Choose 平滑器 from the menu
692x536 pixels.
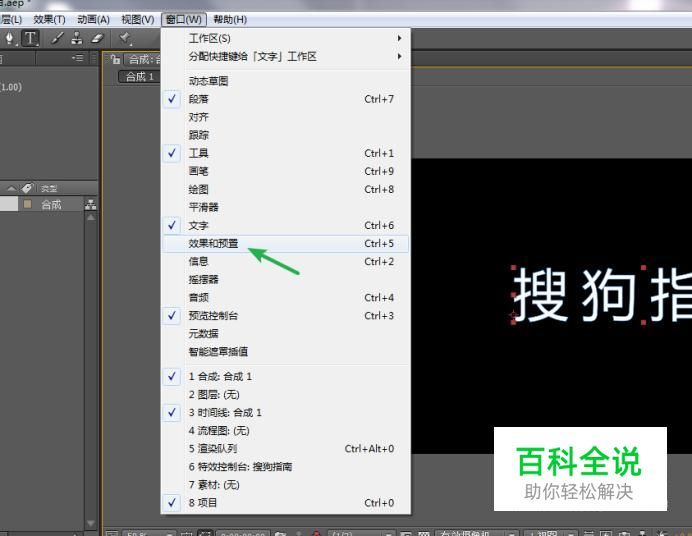(286, 207)
